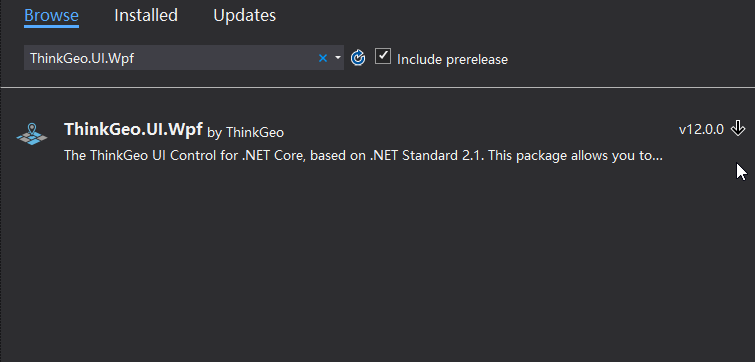Select the Browse tab
Image resolution: width=755 pixels, height=362 pixels.
tap(52, 15)
